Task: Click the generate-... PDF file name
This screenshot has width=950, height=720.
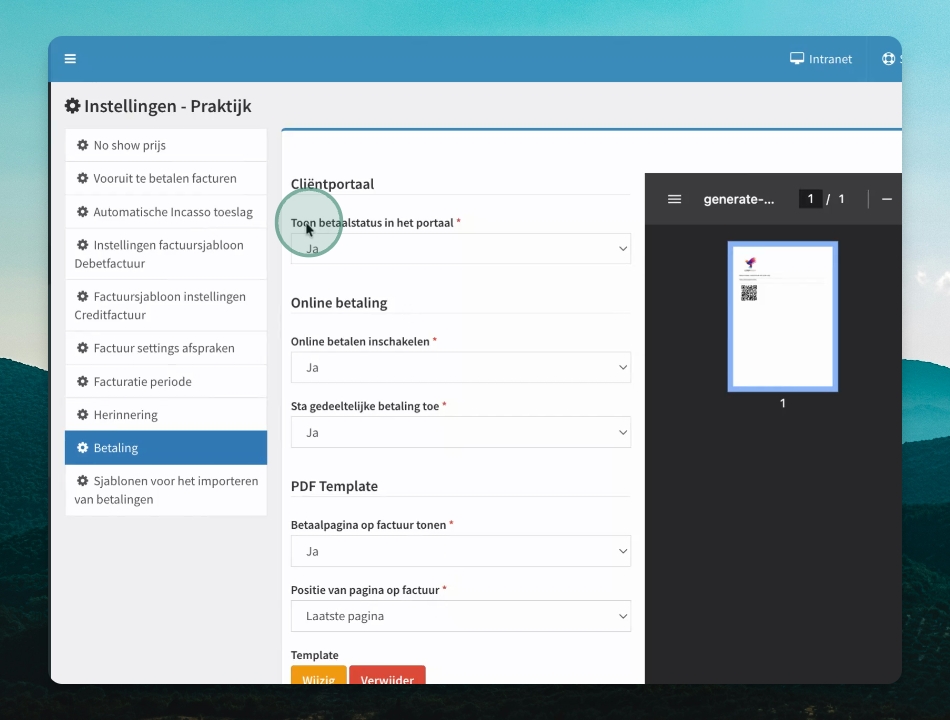Action: [739, 199]
